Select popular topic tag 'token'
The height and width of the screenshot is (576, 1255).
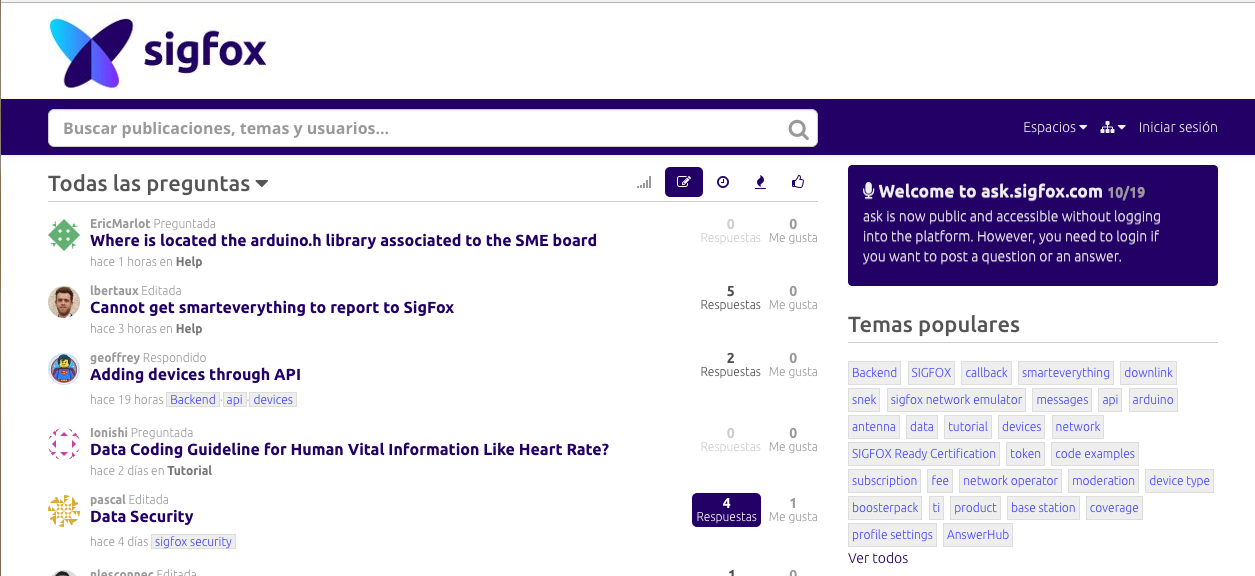click(1025, 454)
